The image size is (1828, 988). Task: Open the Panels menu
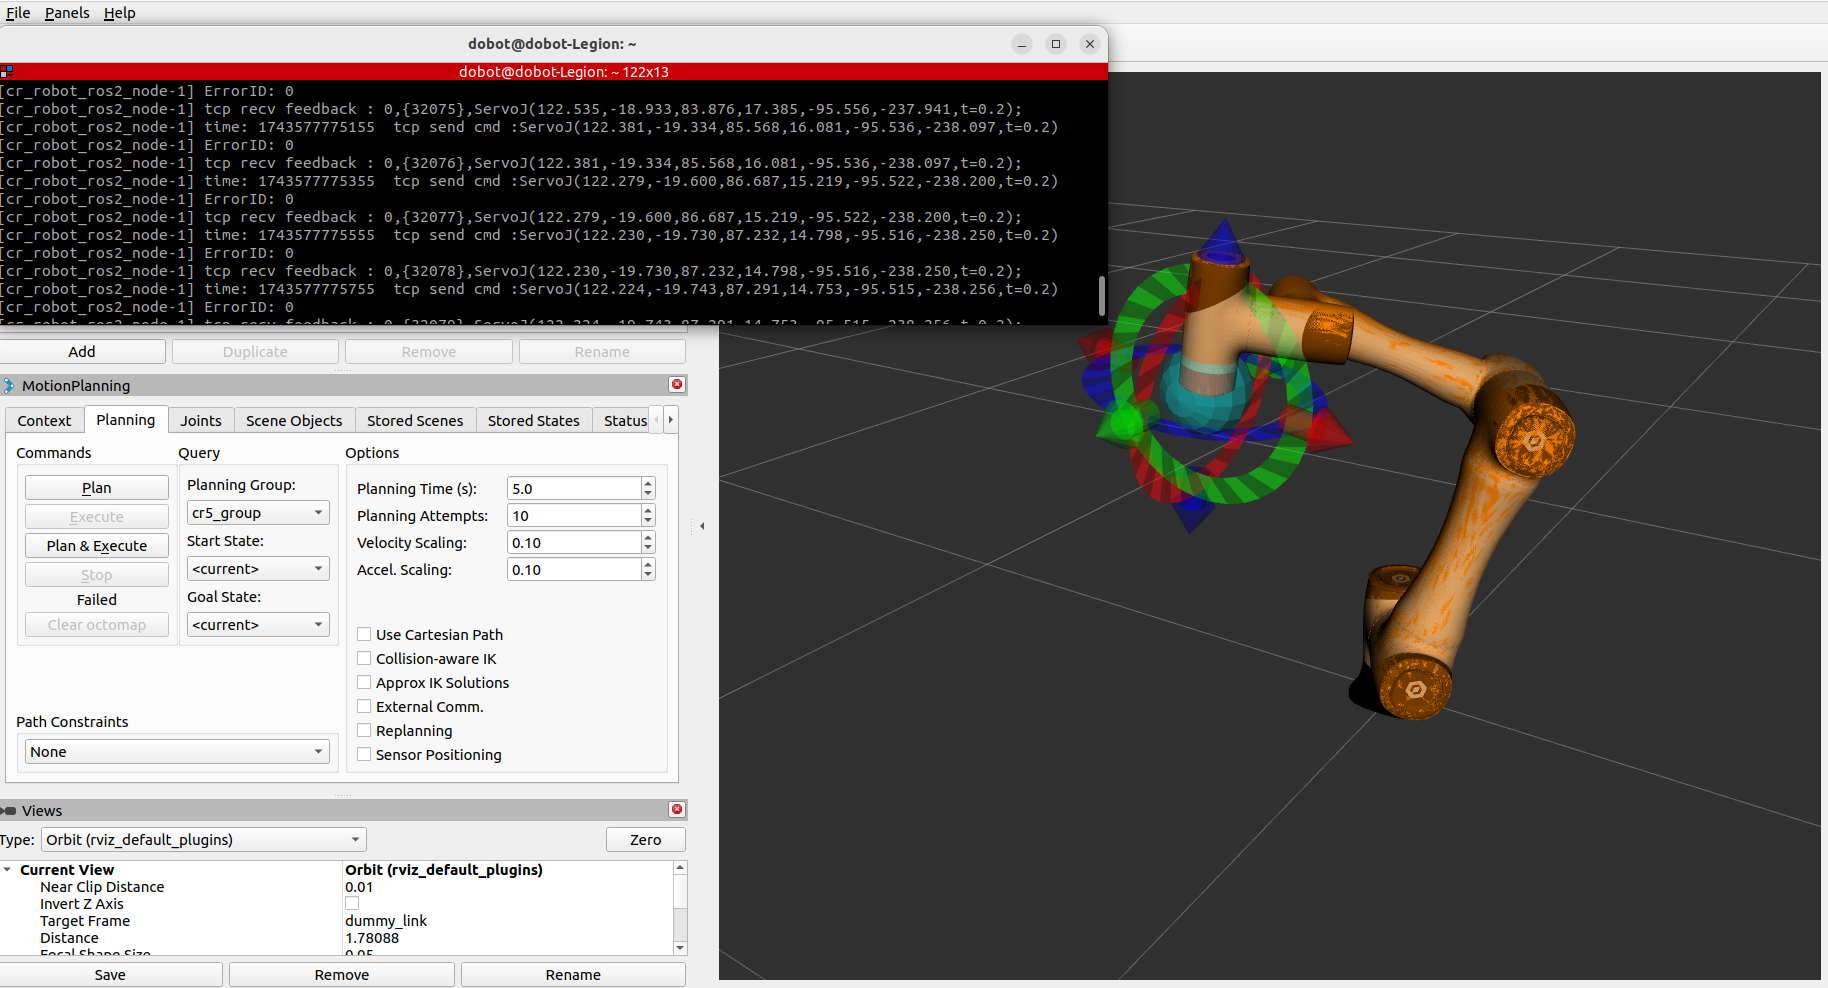67,13
